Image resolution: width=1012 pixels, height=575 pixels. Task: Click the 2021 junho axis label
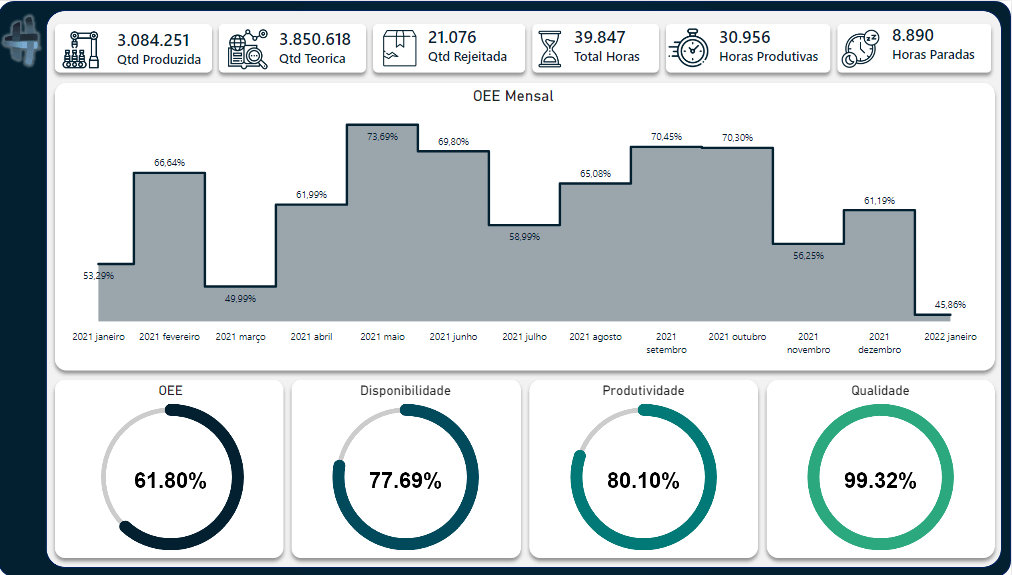(454, 337)
